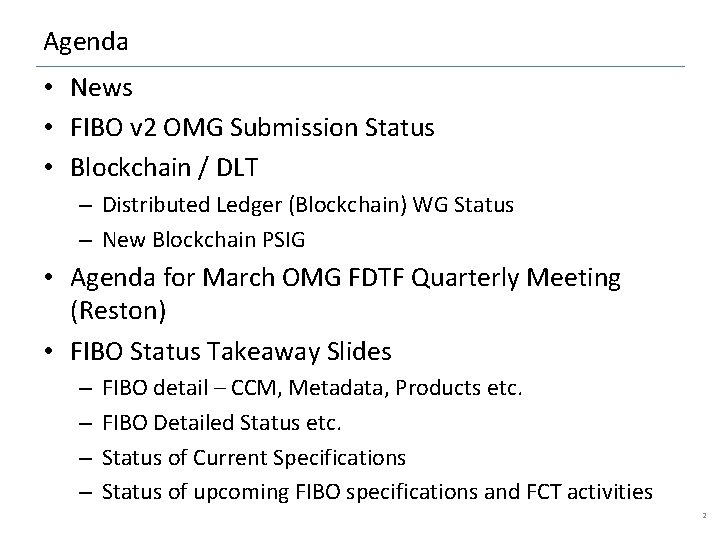This screenshot has width=720, height=540.
Task: Click 'Status of Current Specifications' sub-item
Action: click(254, 457)
